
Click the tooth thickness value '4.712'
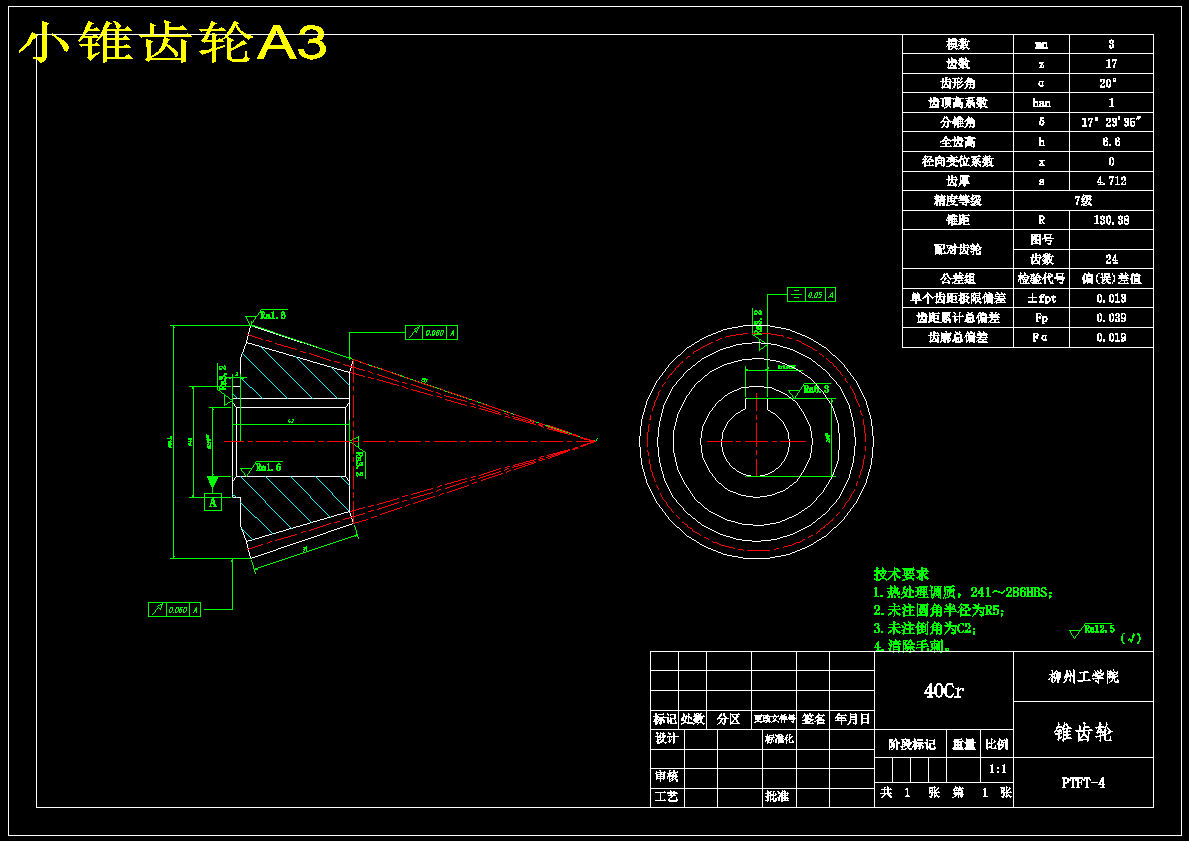pos(1111,181)
